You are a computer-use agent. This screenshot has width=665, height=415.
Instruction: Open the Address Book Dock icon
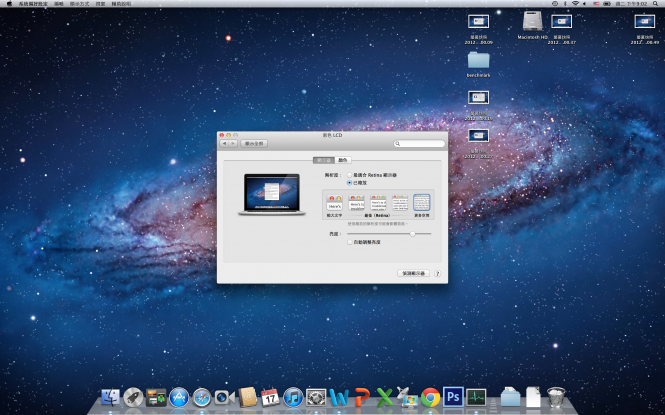pos(248,397)
